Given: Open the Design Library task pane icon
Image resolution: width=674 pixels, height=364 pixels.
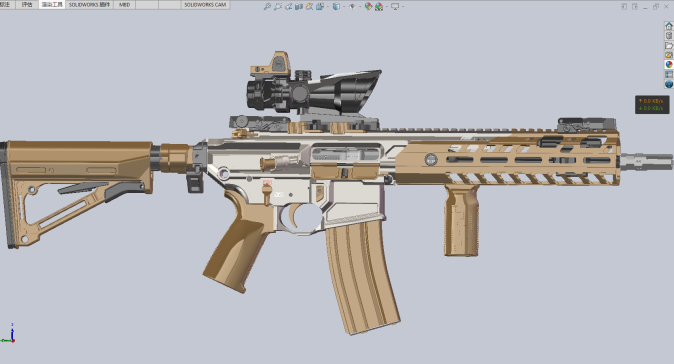Looking at the screenshot, I should (x=669, y=36).
